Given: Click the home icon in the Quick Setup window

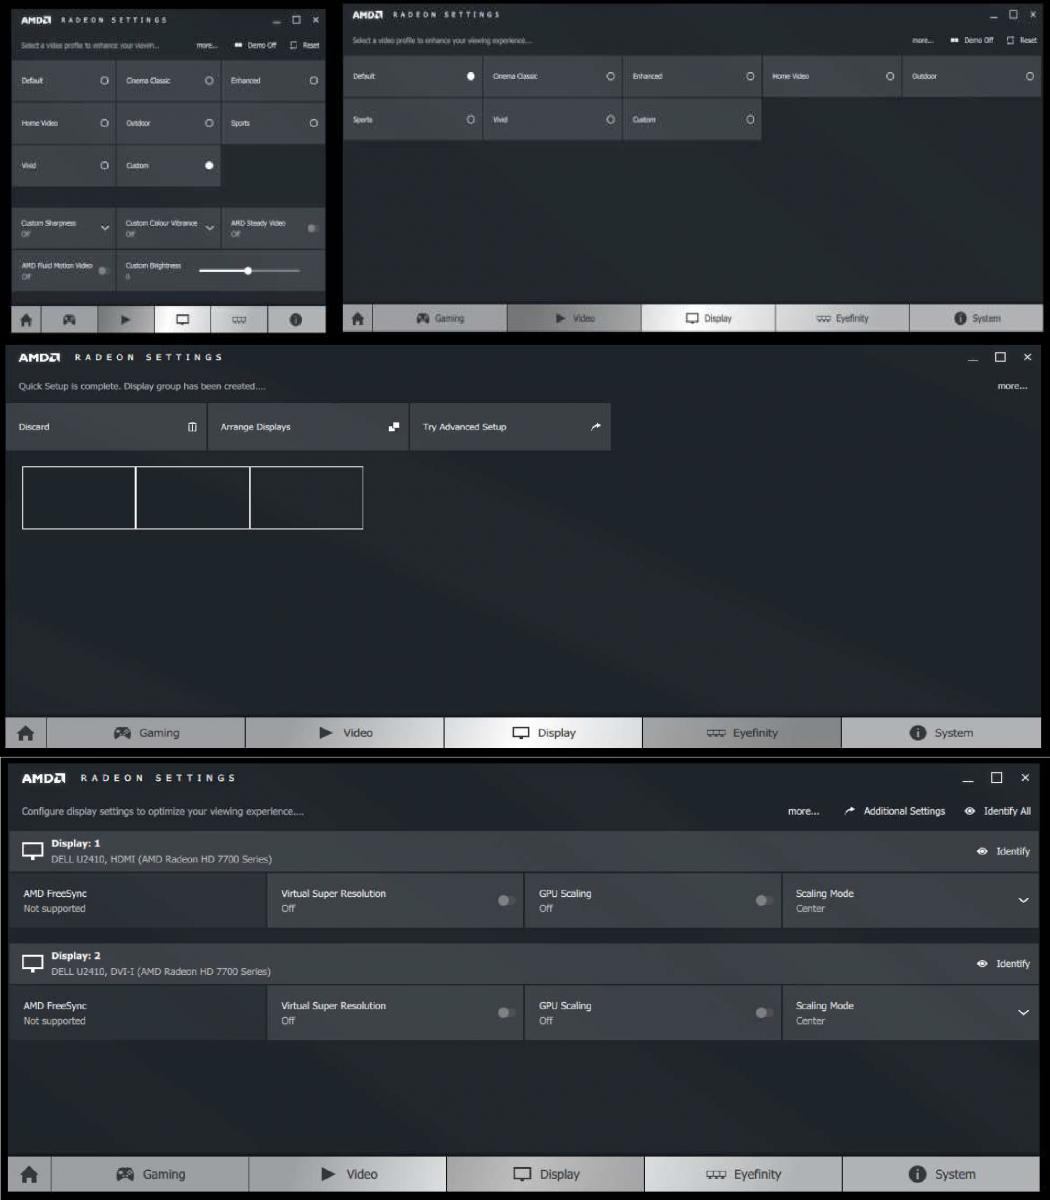Looking at the screenshot, I should (25, 732).
